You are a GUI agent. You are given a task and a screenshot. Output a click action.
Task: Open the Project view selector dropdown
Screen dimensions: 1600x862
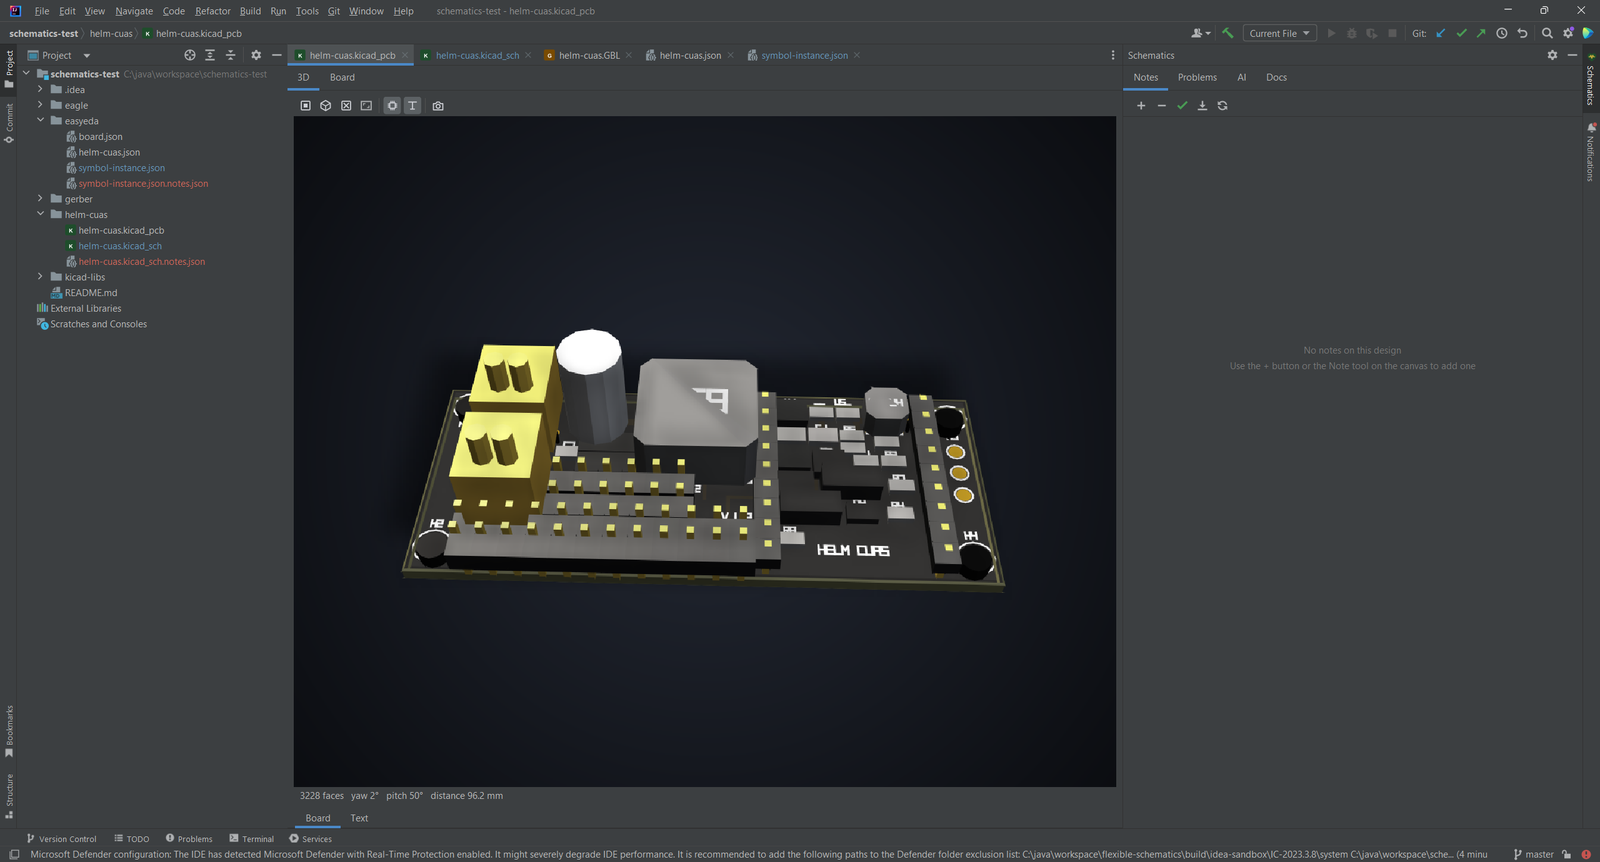point(59,55)
